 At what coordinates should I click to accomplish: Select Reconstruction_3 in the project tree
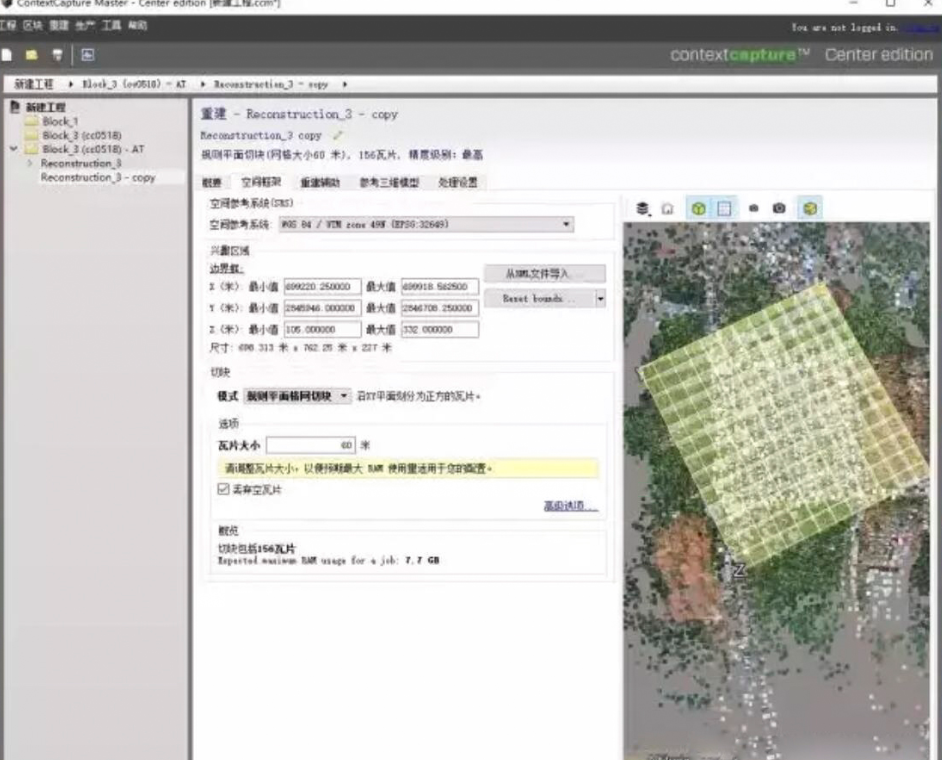click(81, 163)
